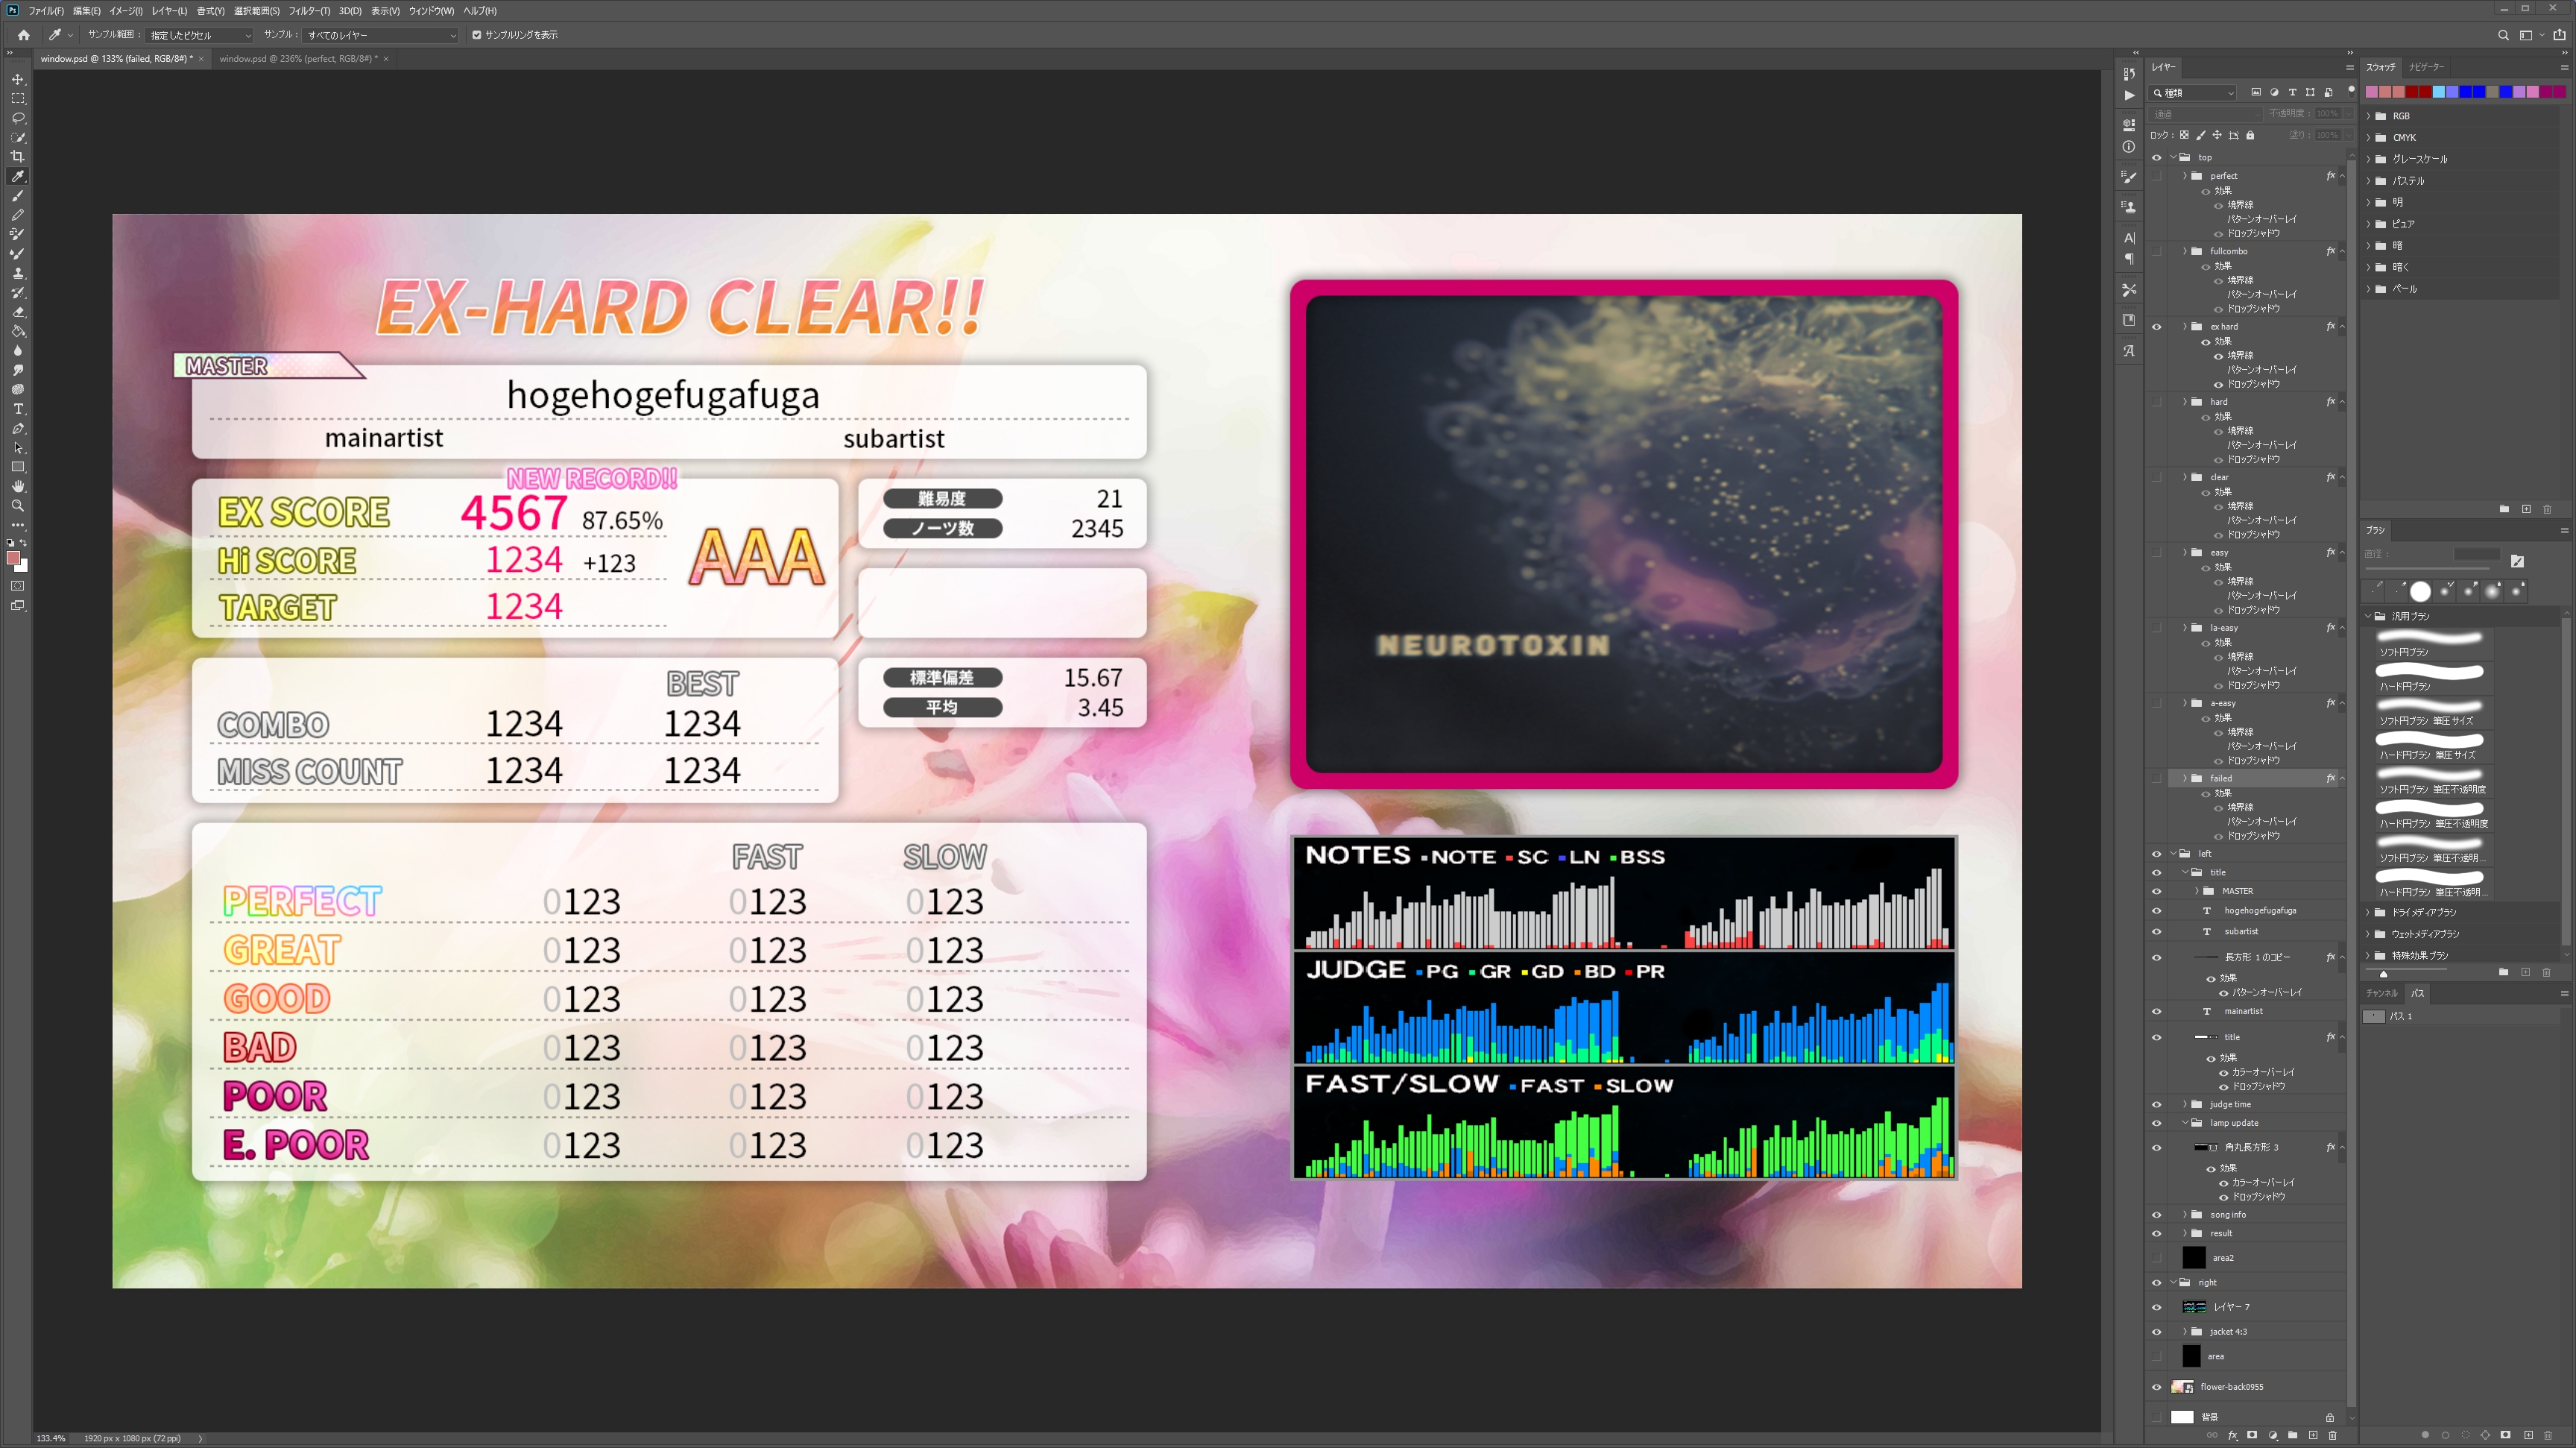Uncheck the sampling ring display checkbox

tap(477, 35)
